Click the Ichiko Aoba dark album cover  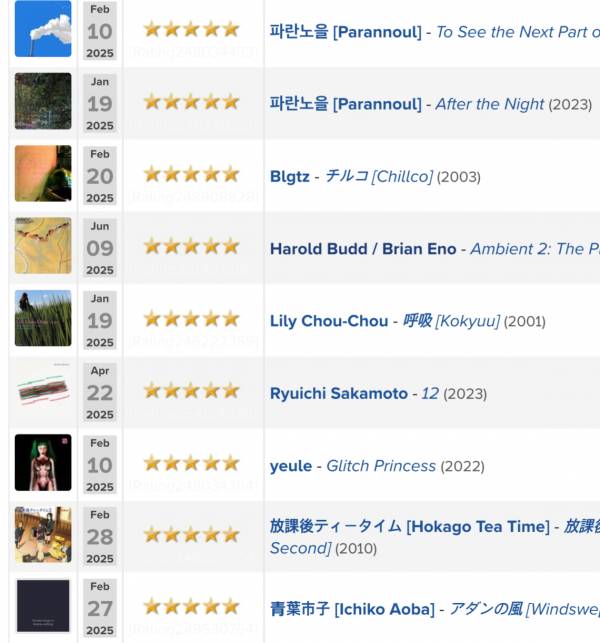tap(43, 606)
